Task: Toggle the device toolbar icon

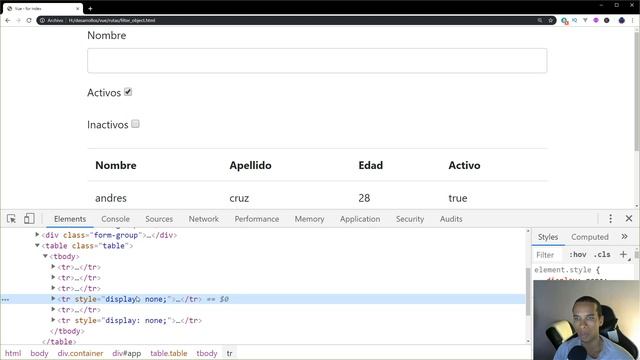Action: tap(29, 219)
